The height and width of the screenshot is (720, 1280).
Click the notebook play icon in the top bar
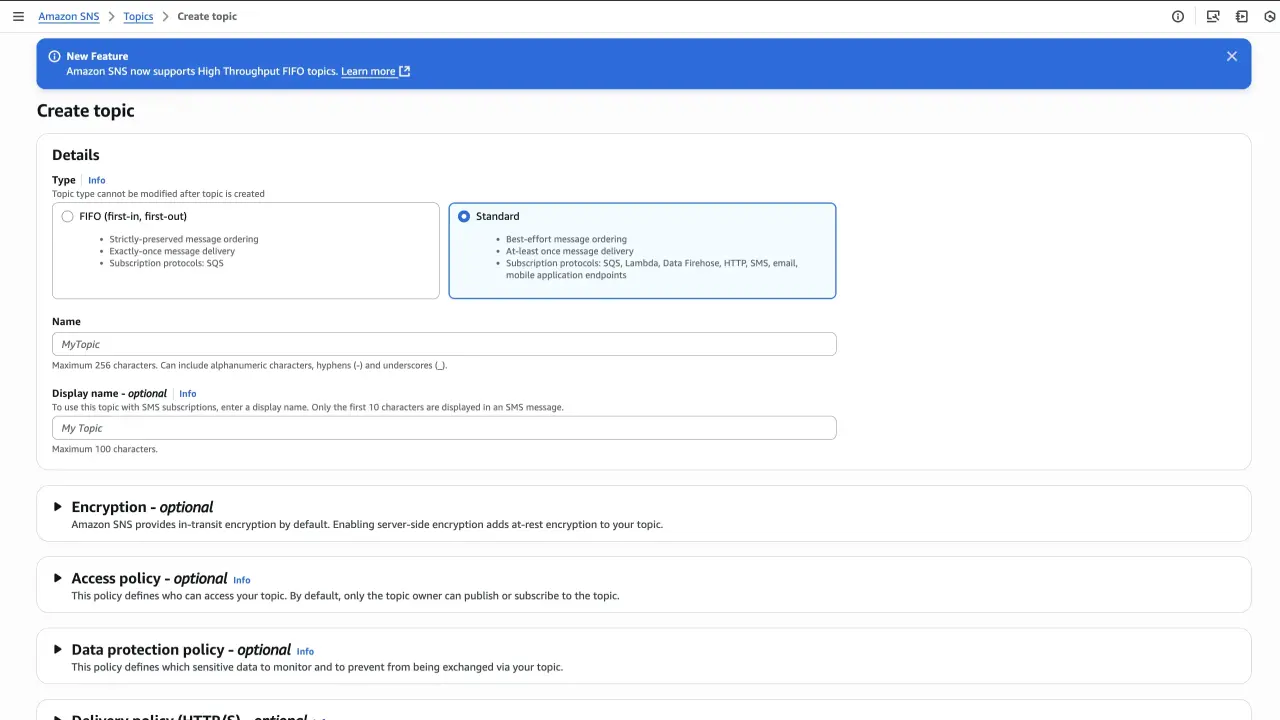point(1242,16)
